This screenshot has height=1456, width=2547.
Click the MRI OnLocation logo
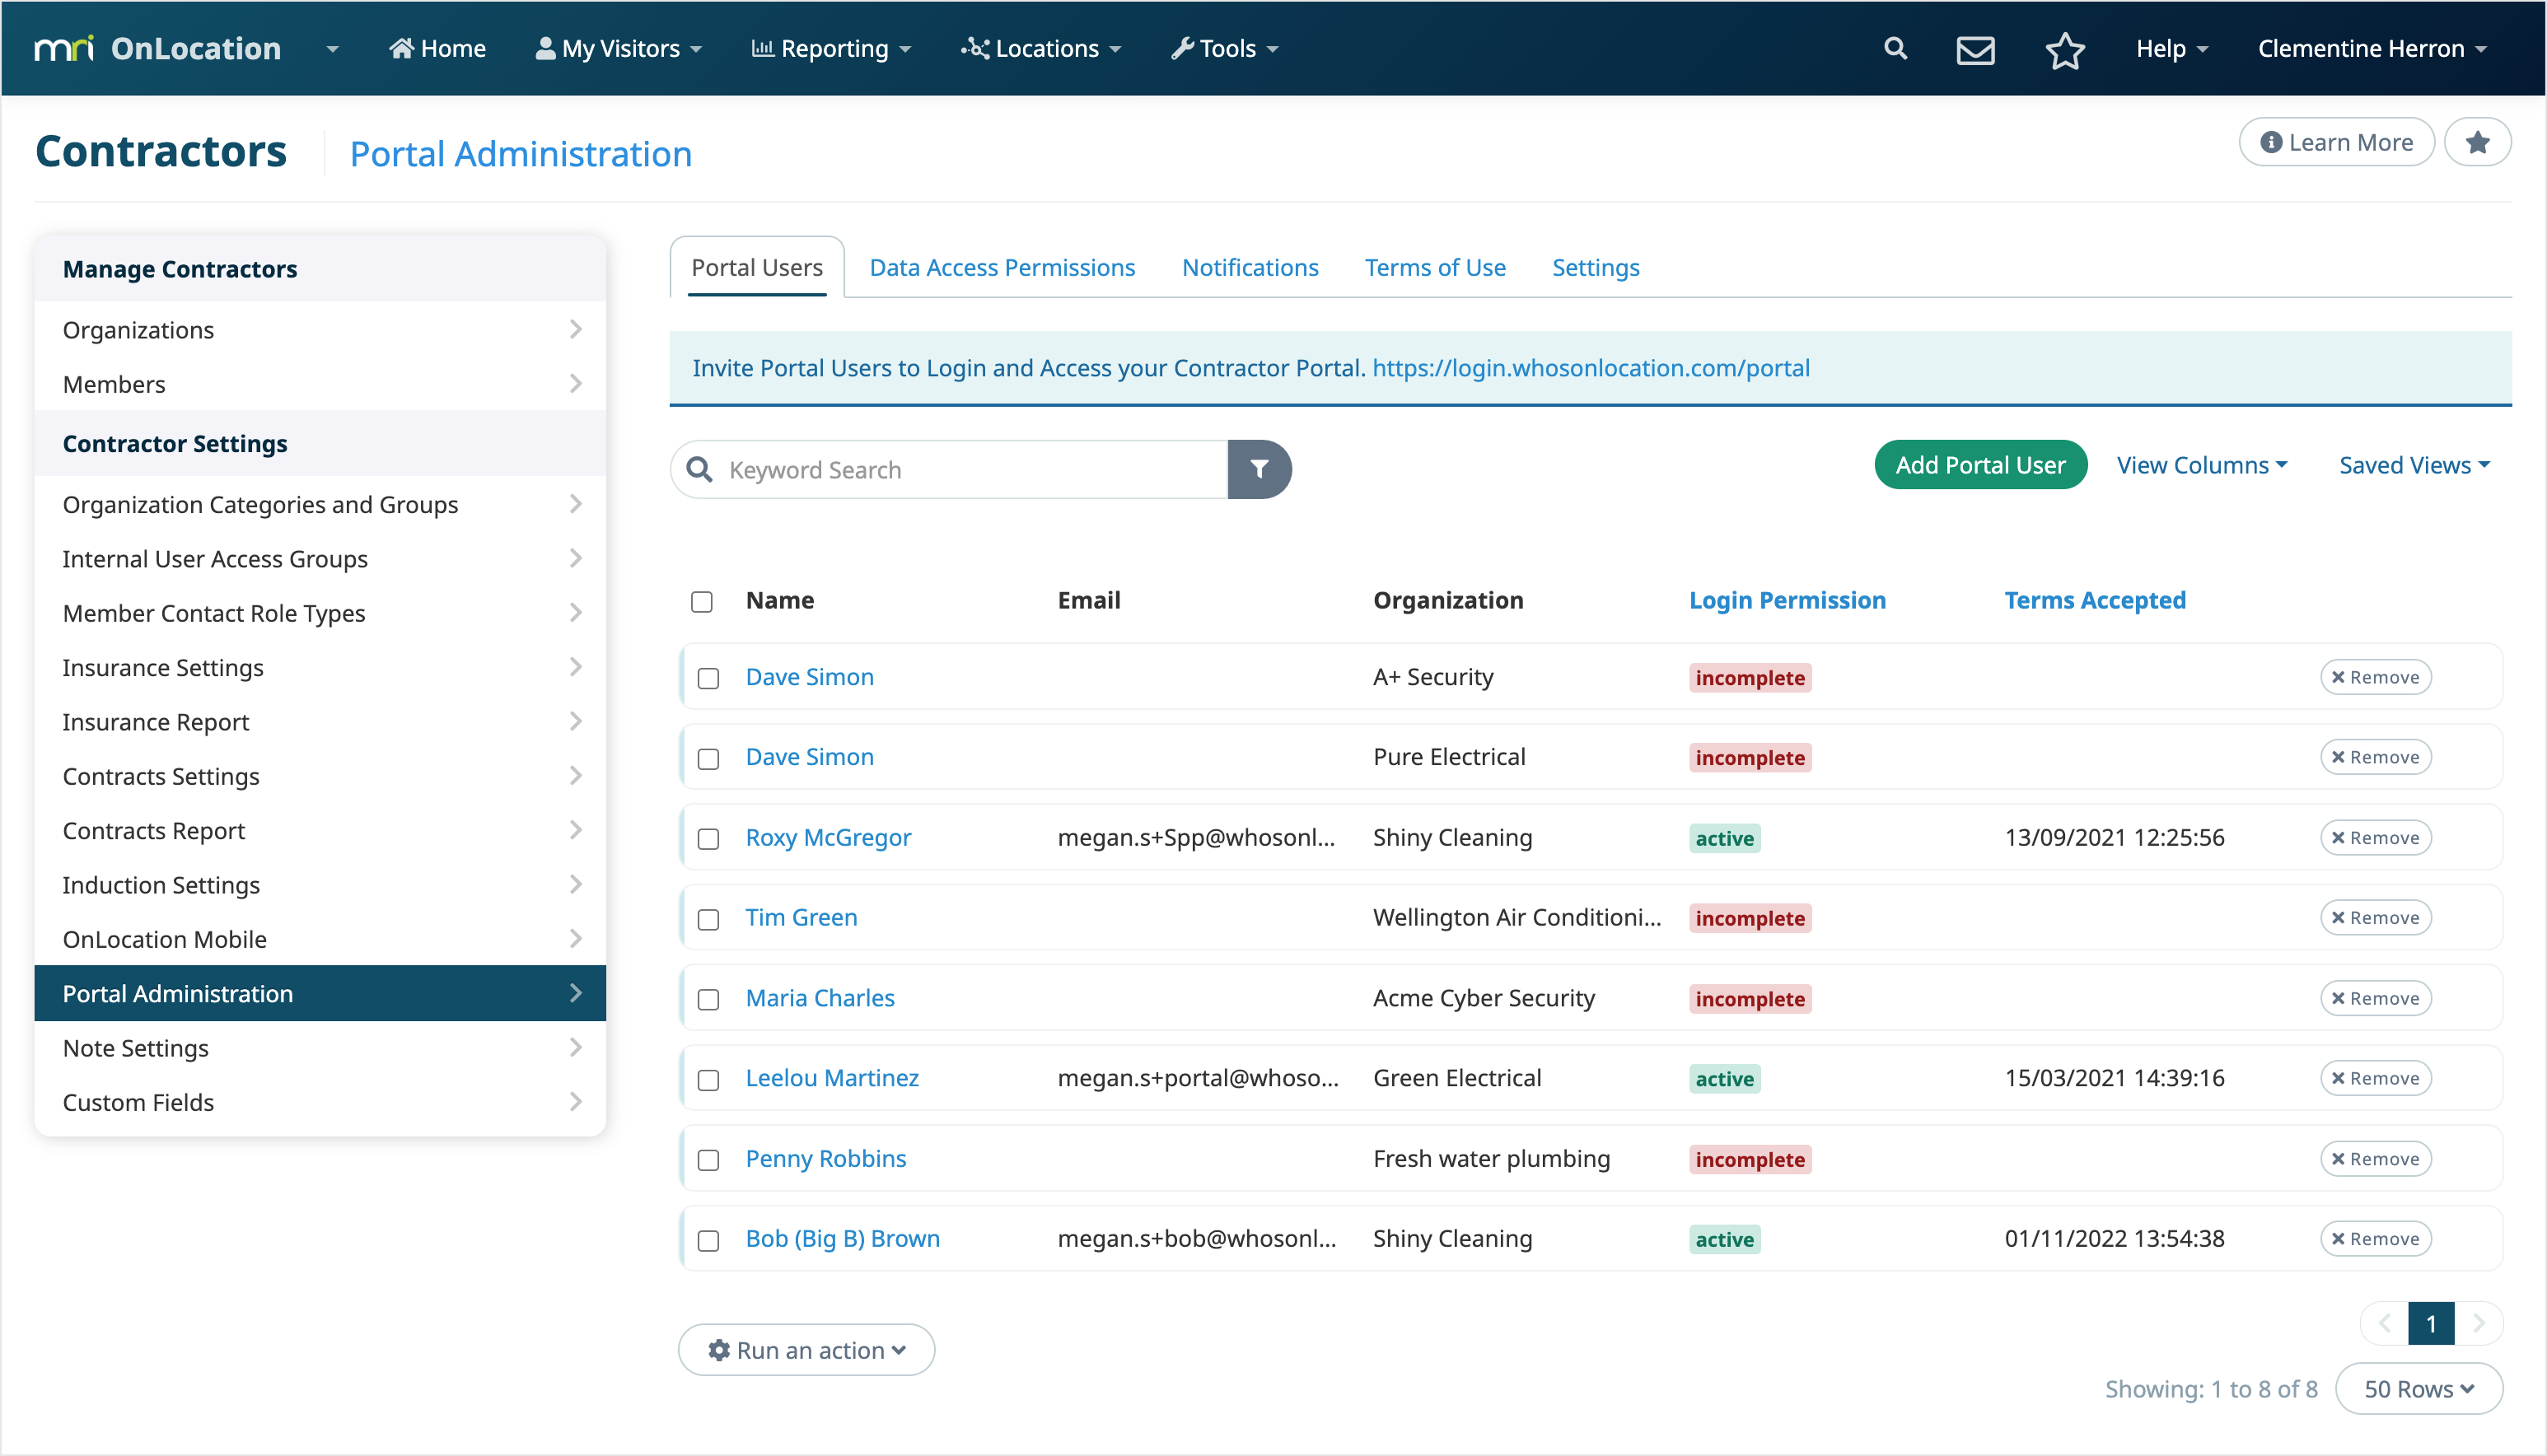click(158, 48)
